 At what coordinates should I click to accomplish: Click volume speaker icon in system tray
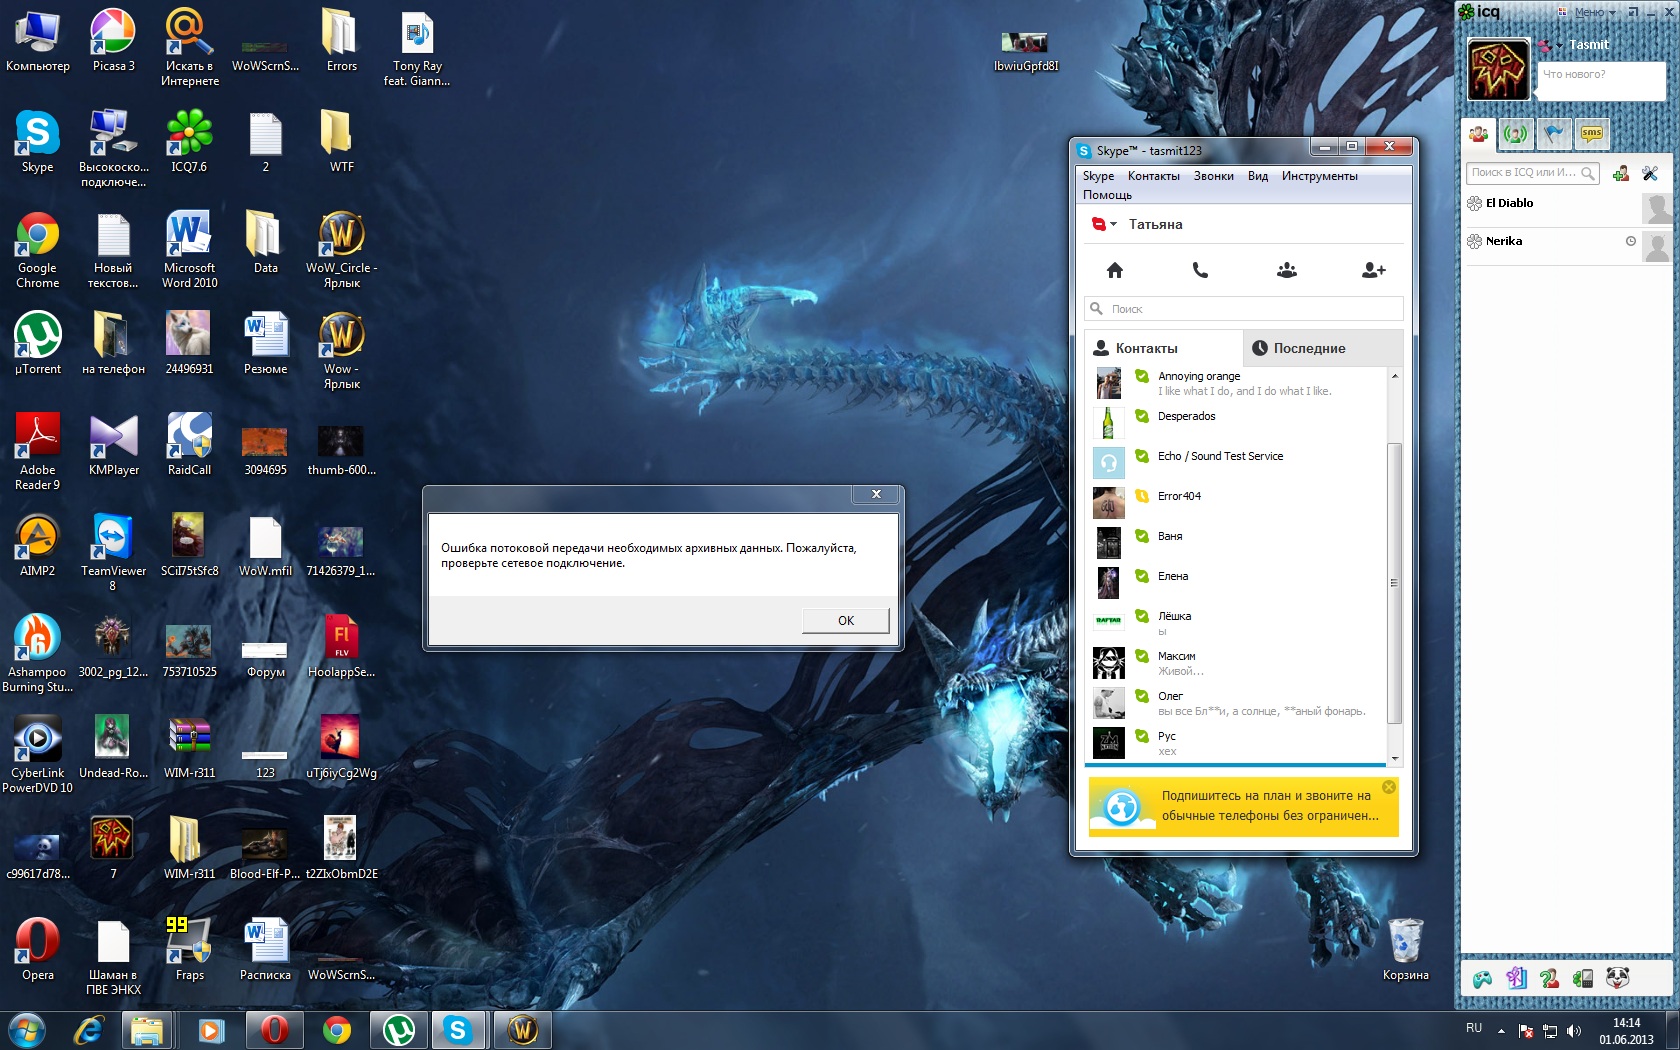1574,1030
